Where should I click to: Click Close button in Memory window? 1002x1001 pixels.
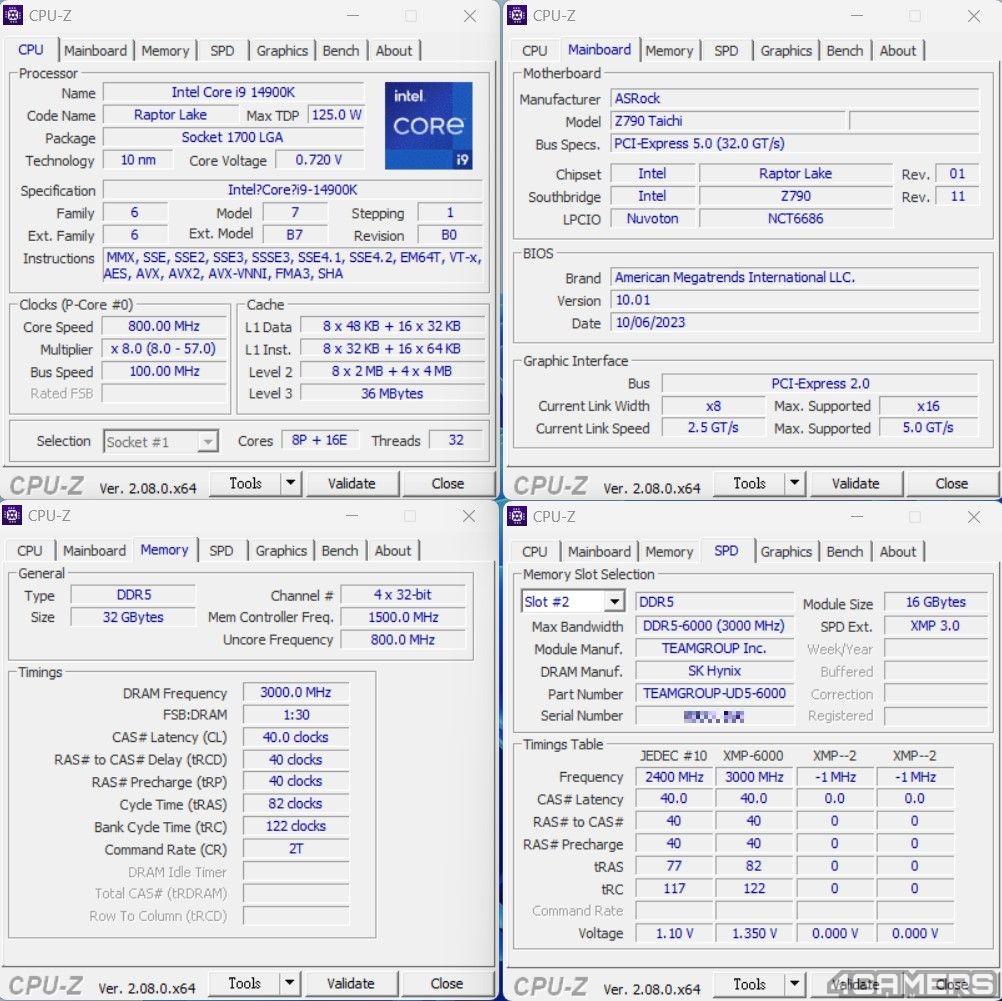point(447,983)
